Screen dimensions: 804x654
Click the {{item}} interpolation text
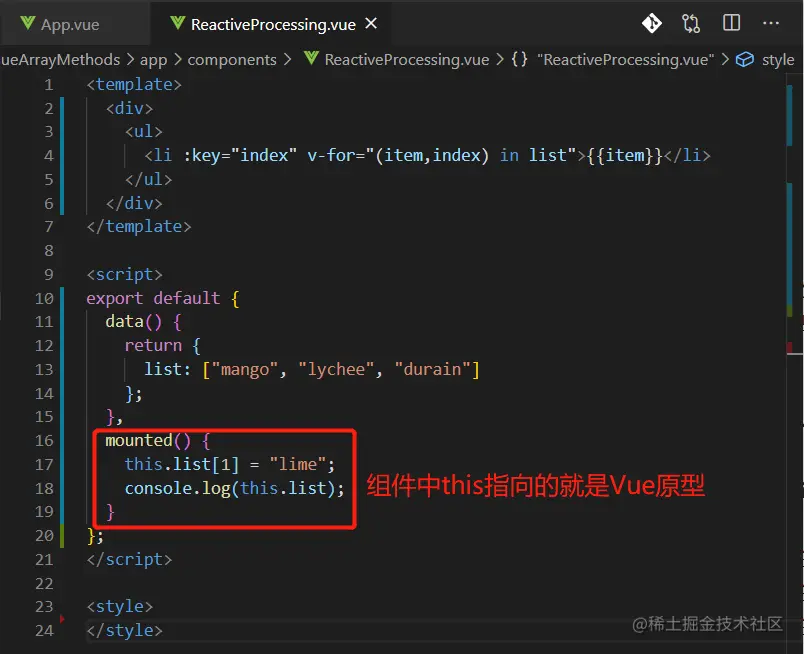point(625,155)
